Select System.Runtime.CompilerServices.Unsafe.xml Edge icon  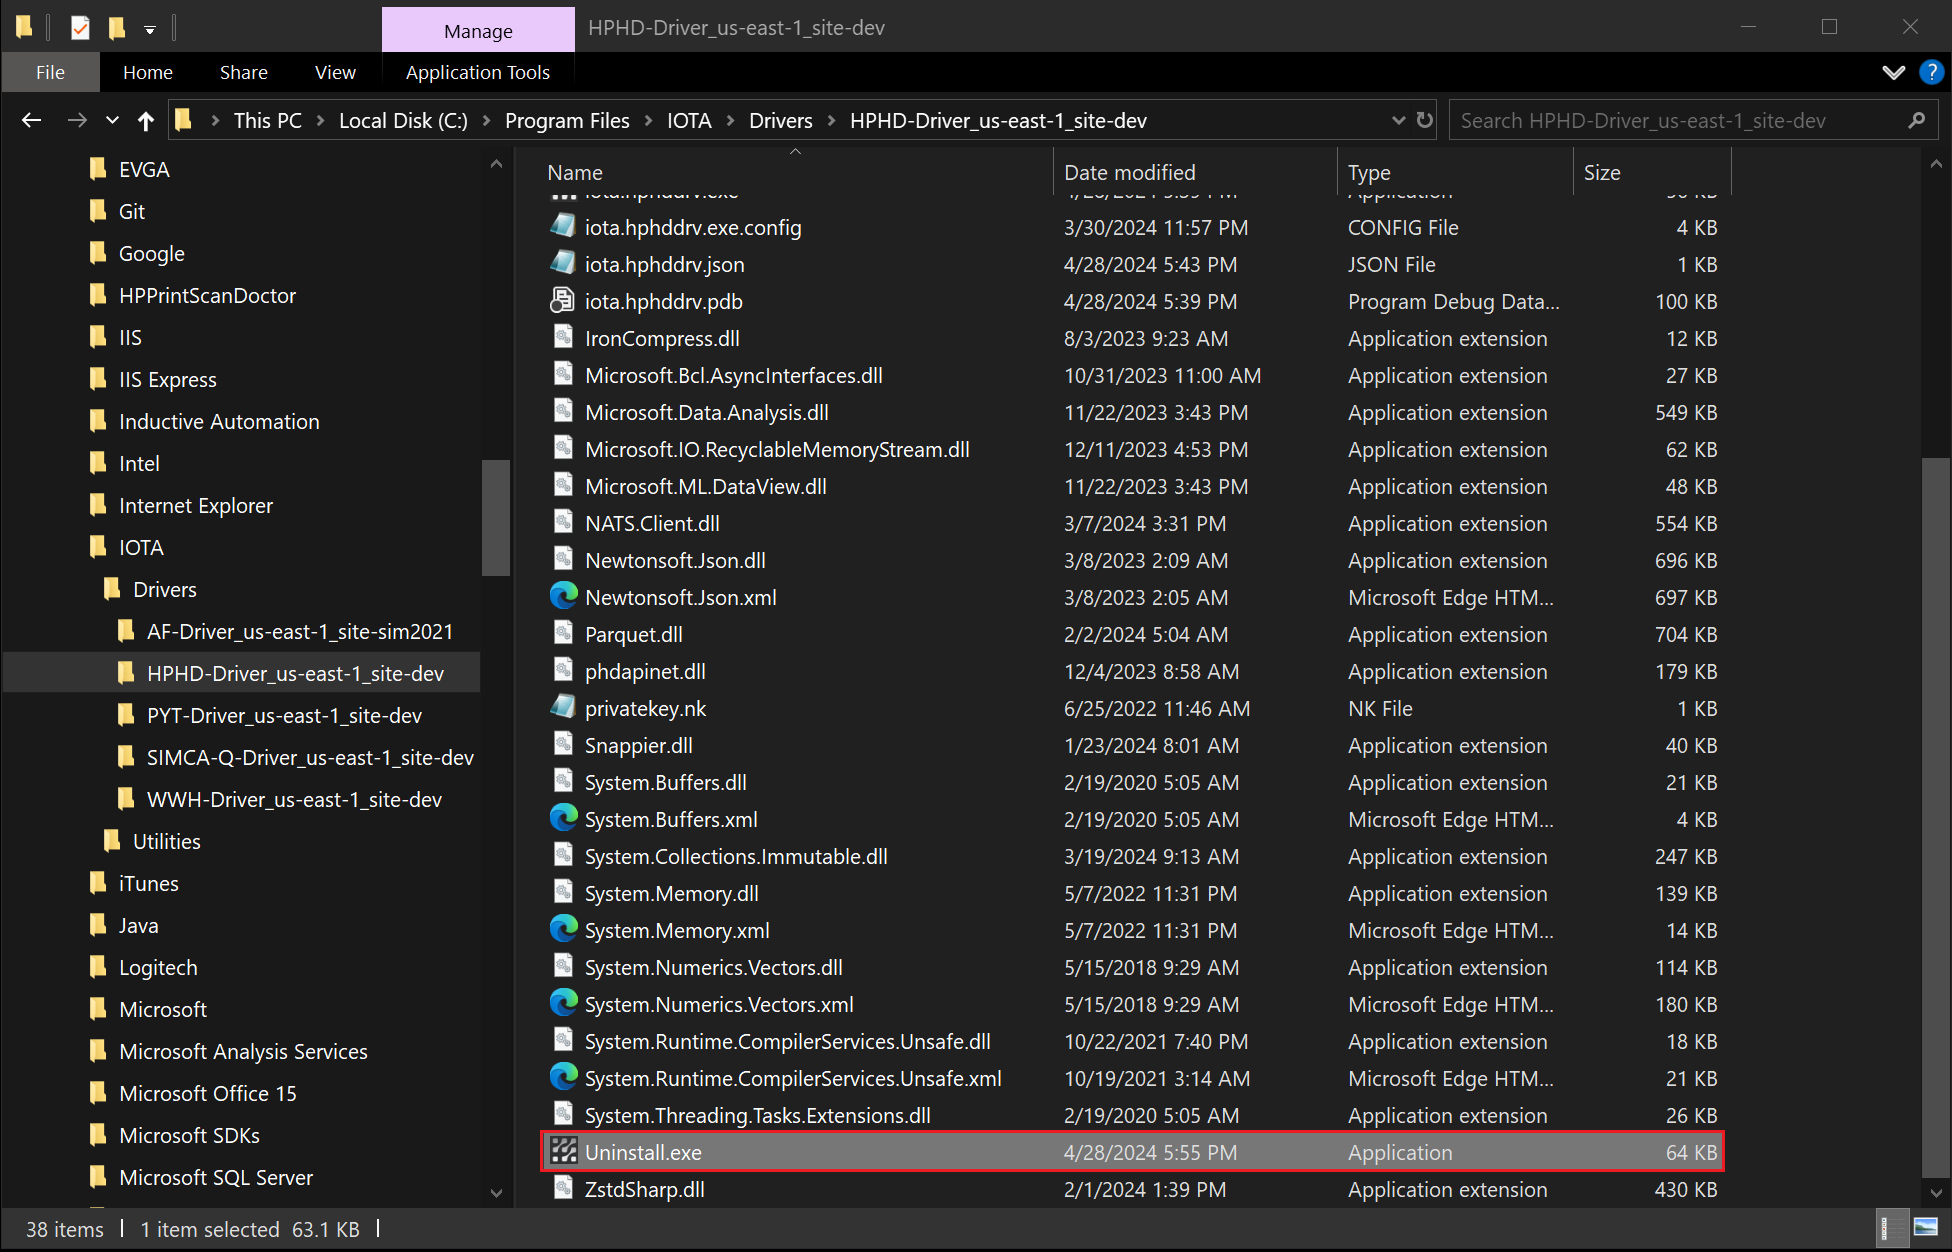pos(563,1077)
